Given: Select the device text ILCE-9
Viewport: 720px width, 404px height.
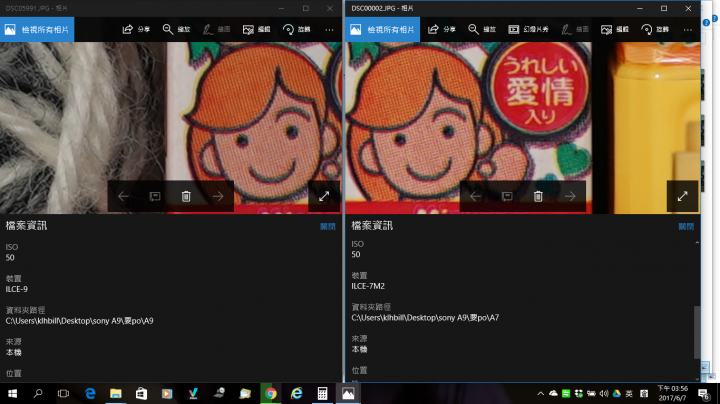Looking at the screenshot, I should point(17,289).
